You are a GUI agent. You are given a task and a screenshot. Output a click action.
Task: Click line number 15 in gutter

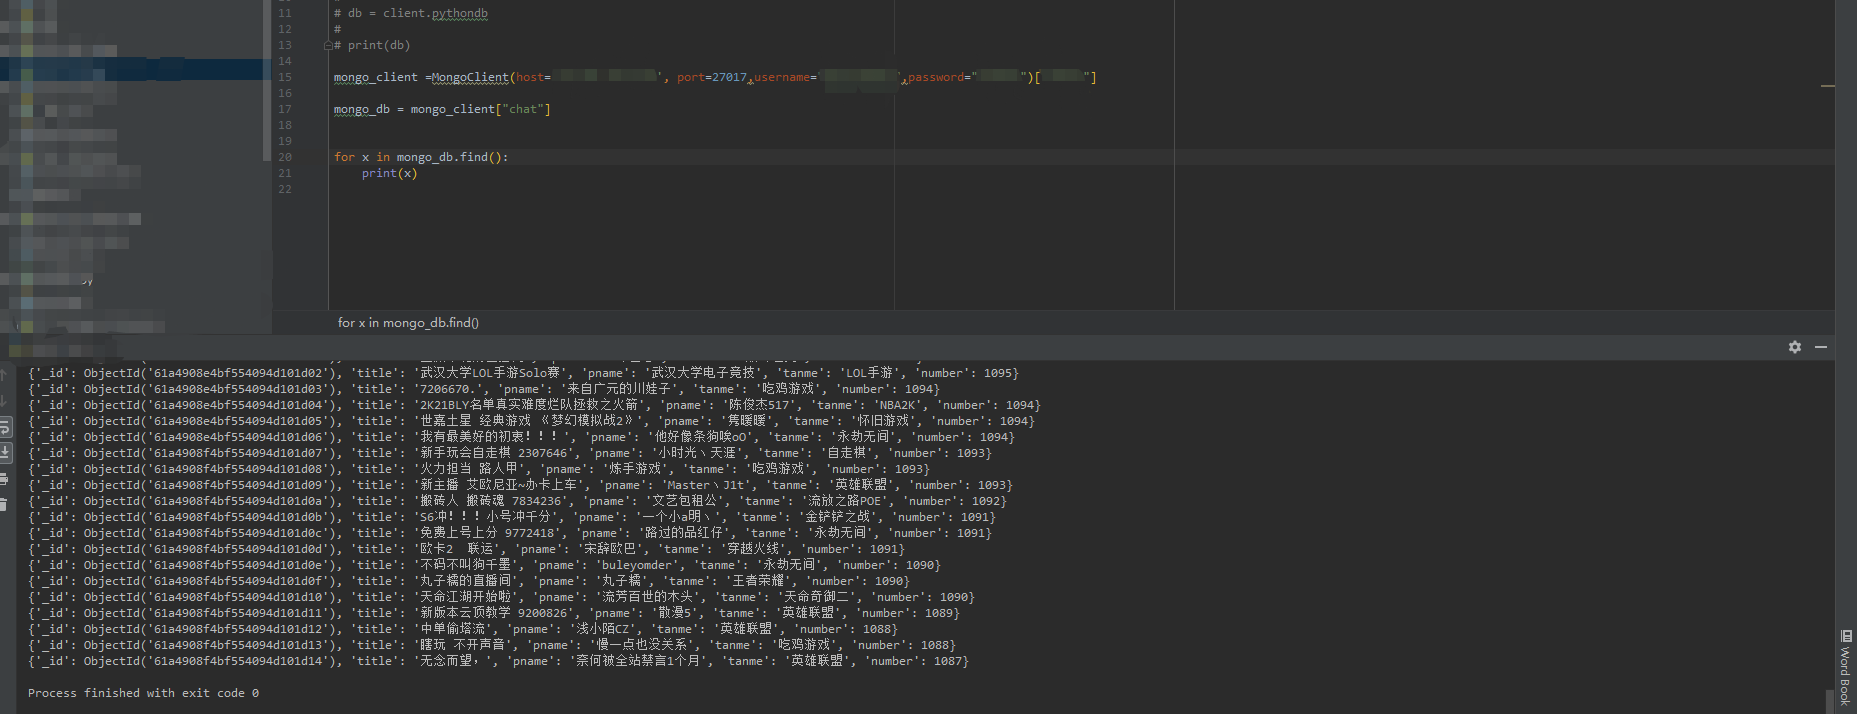tap(285, 77)
